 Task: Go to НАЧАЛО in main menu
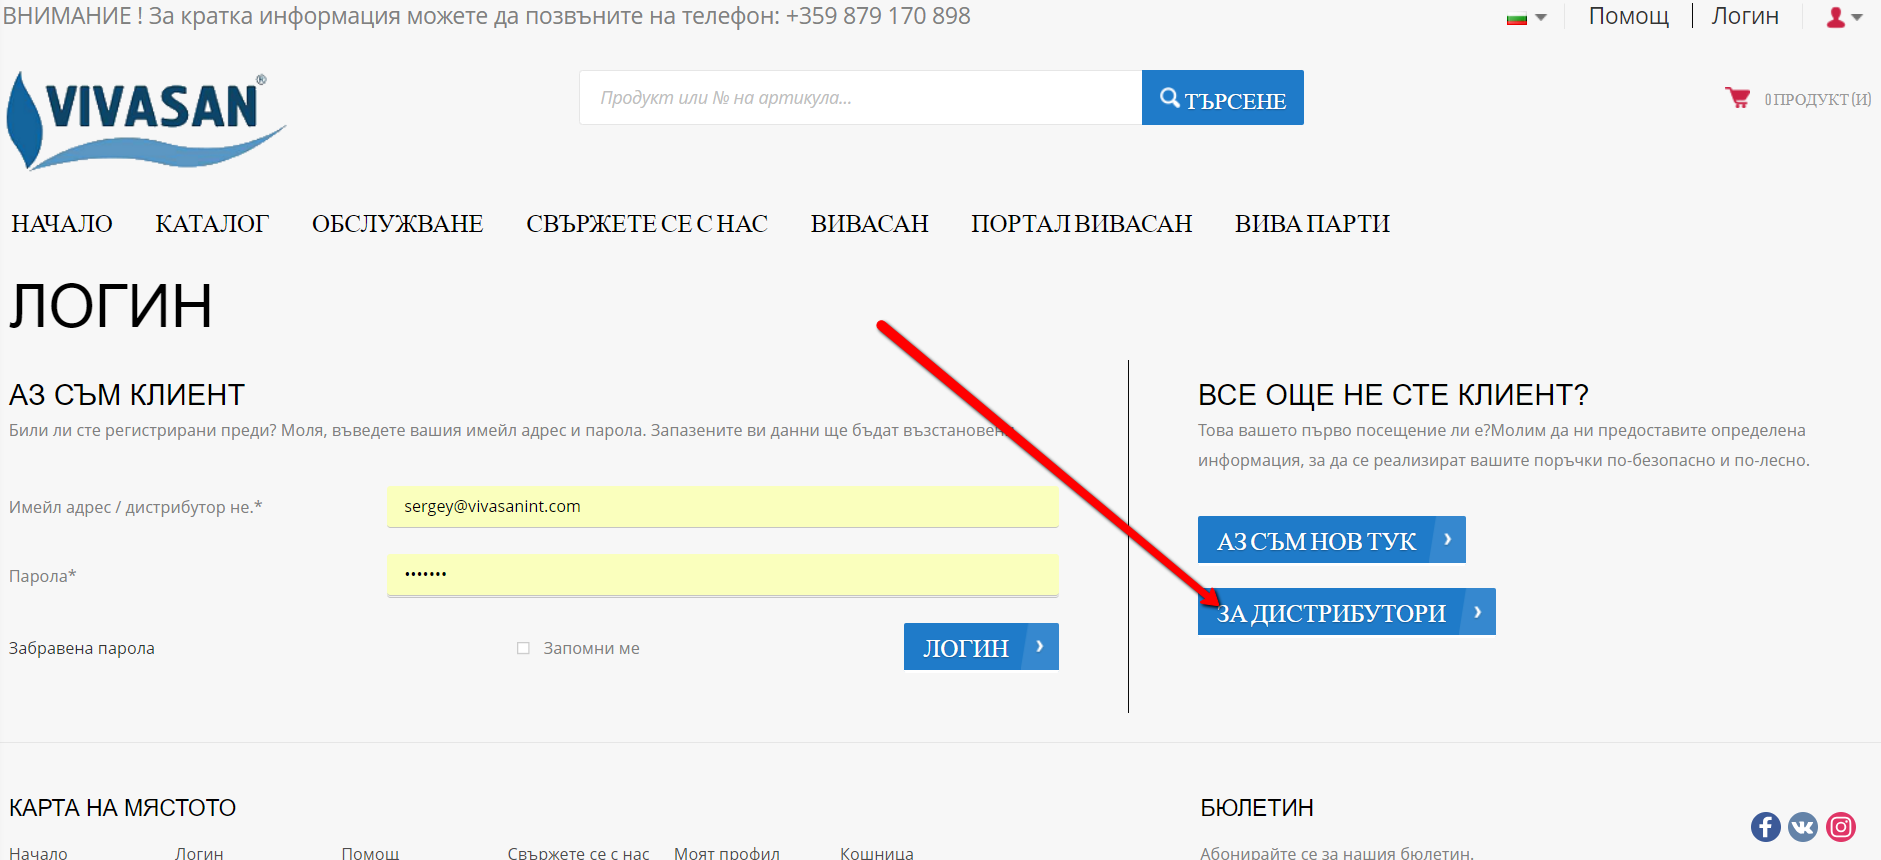tap(62, 224)
